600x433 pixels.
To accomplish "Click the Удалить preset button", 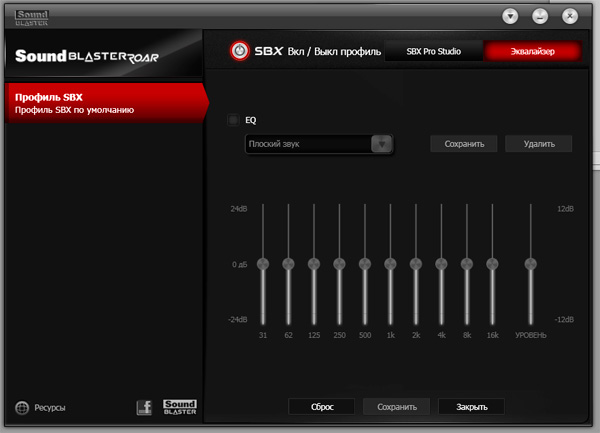I will 538,144.
